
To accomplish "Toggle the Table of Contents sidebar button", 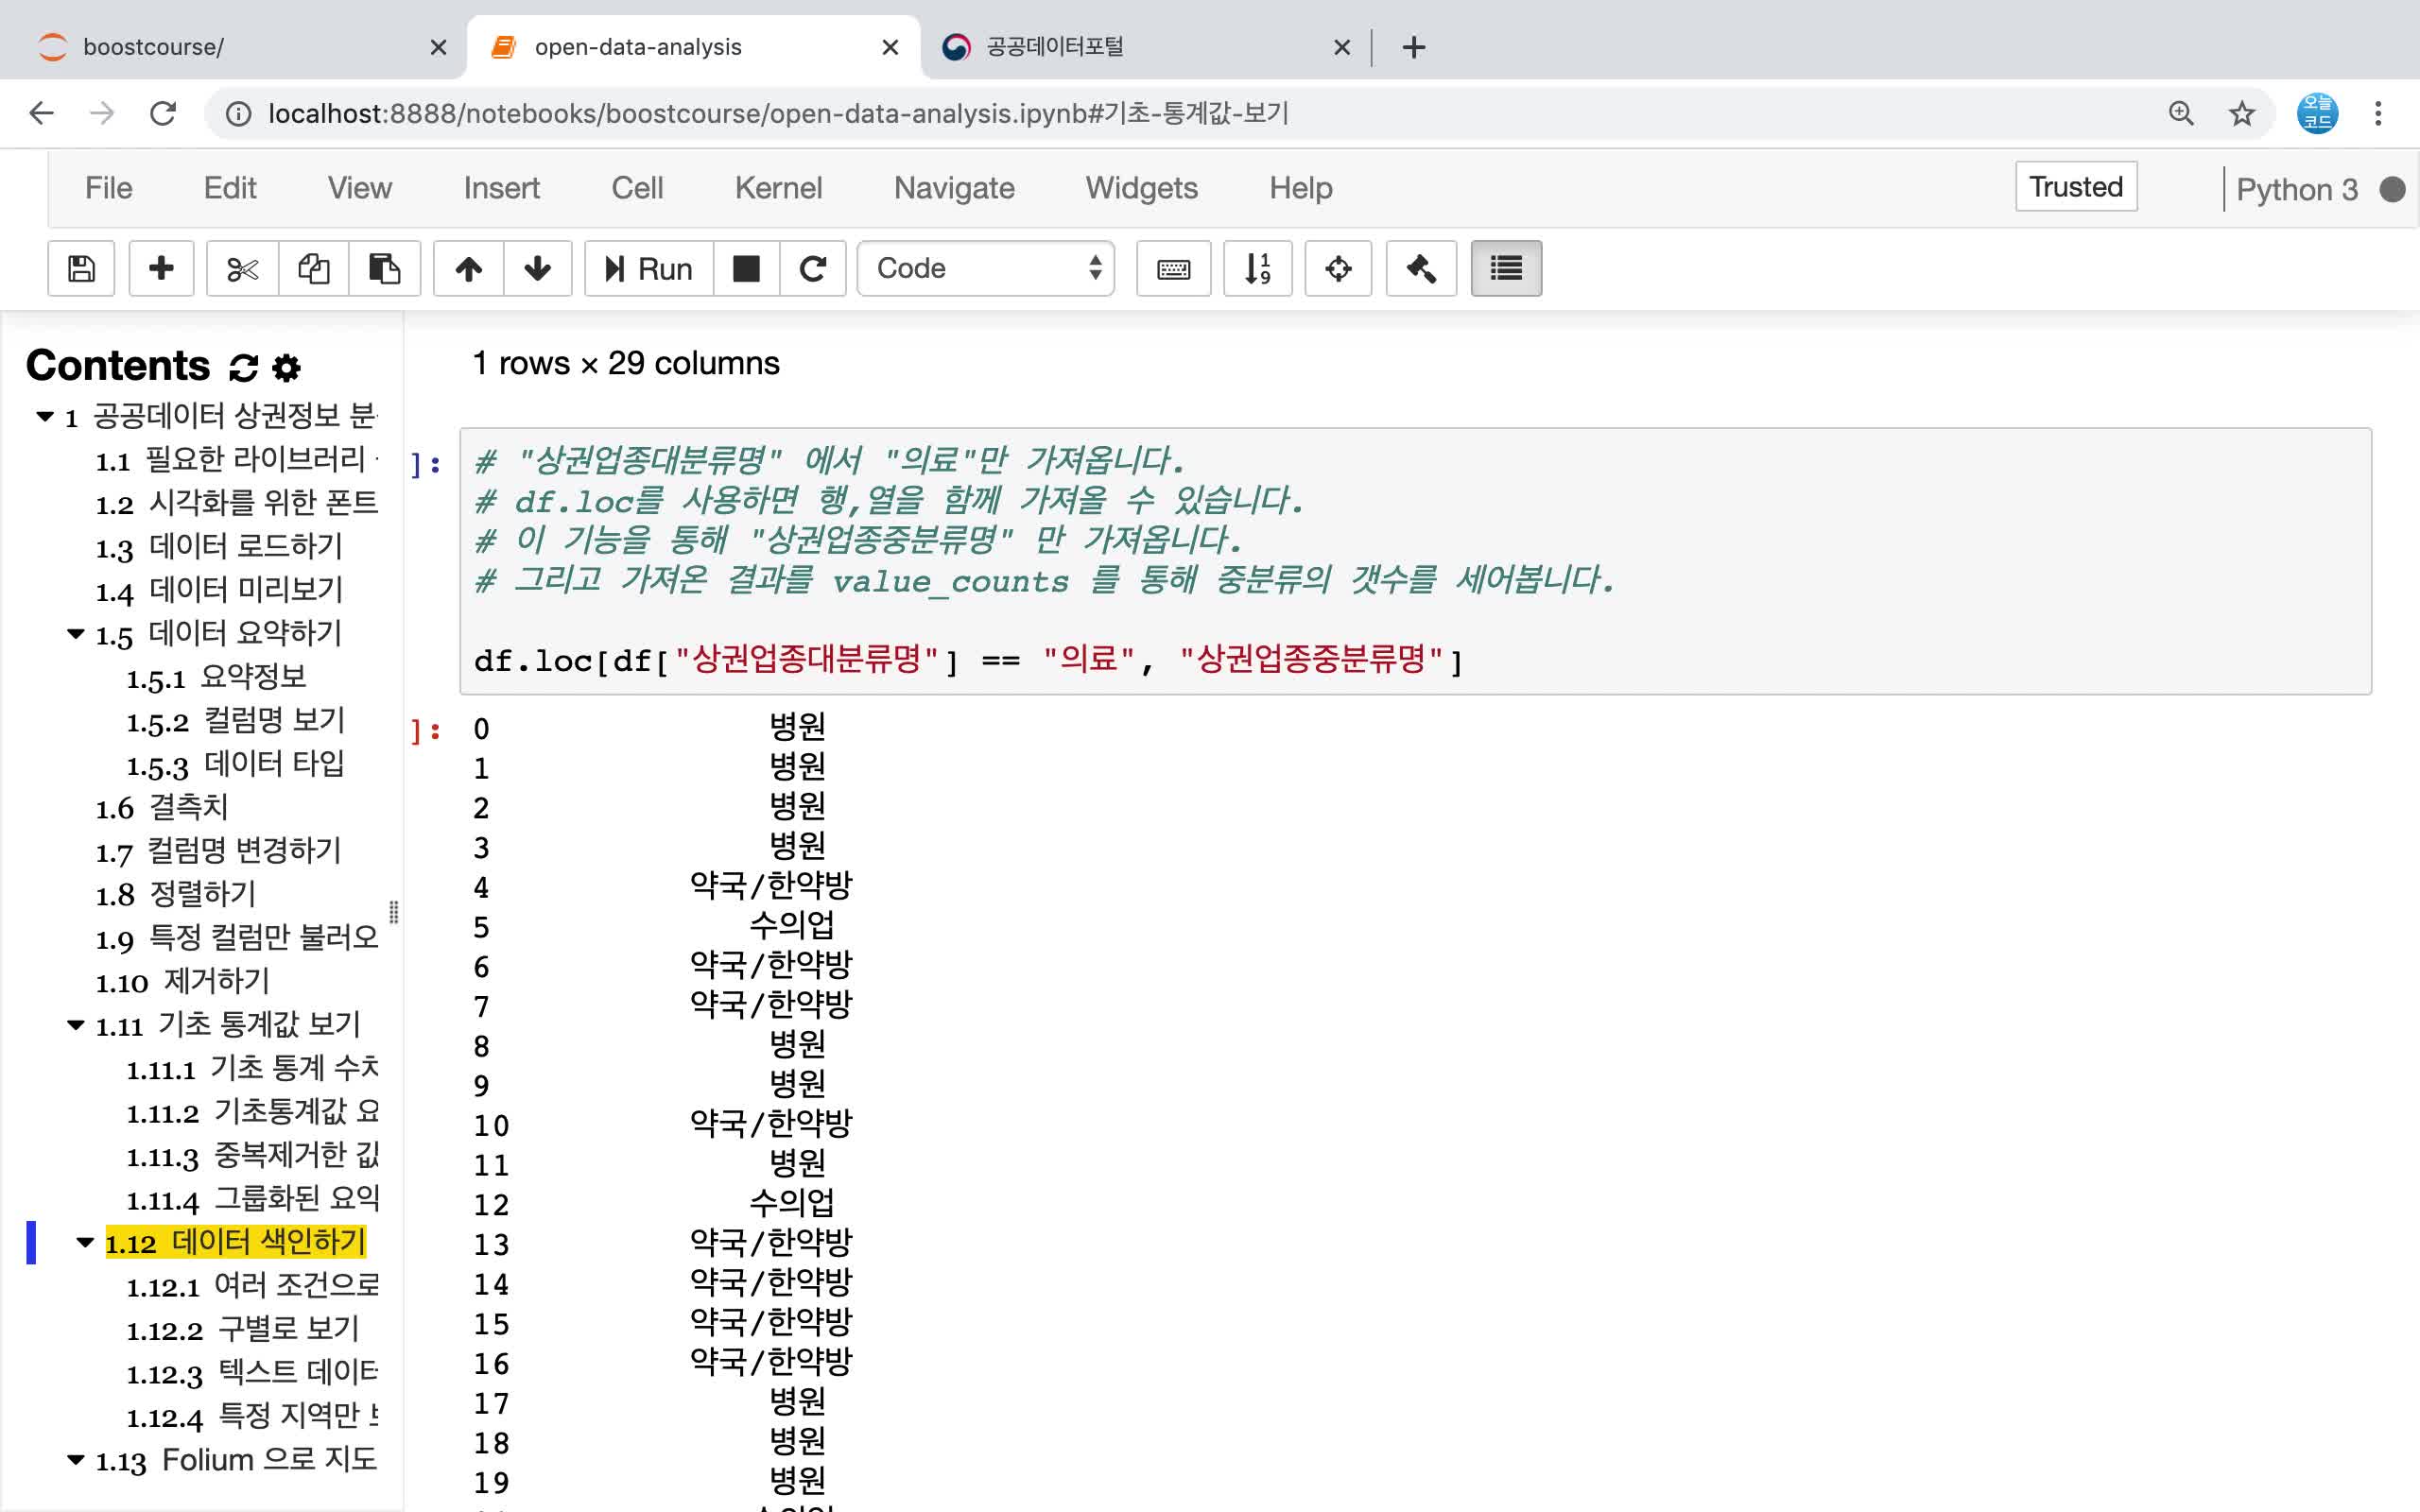I will click(1505, 268).
